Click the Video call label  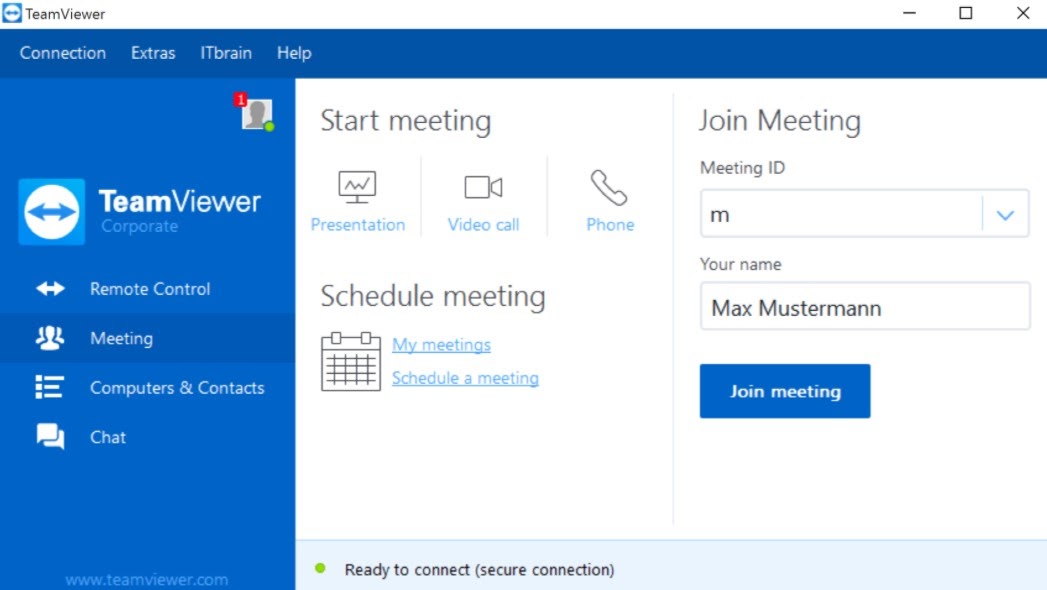(483, 225)
